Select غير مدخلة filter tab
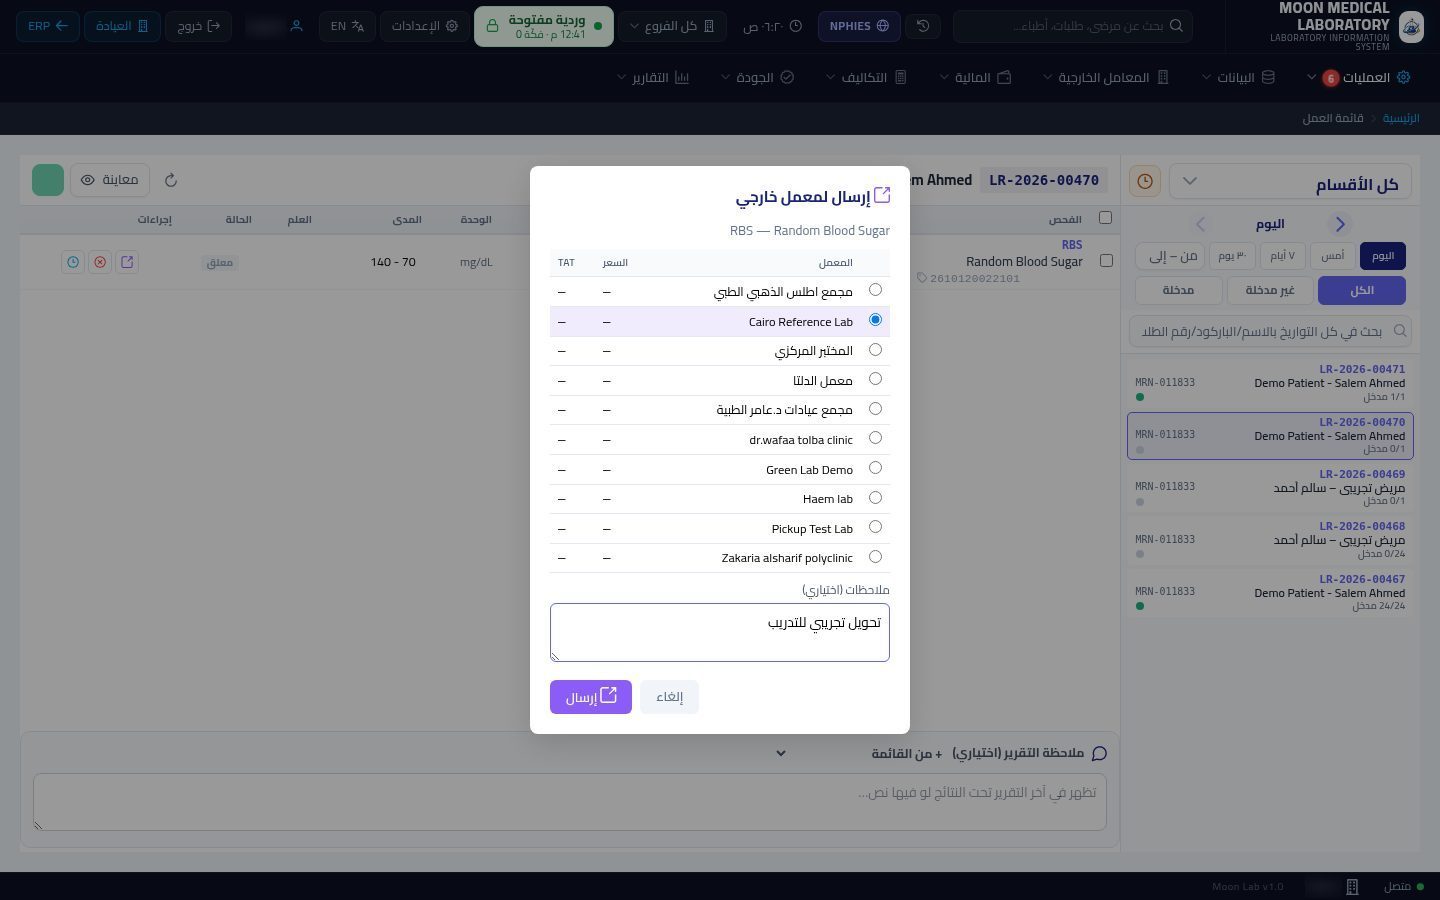The image size is (1440, 900). [1270, 290]
